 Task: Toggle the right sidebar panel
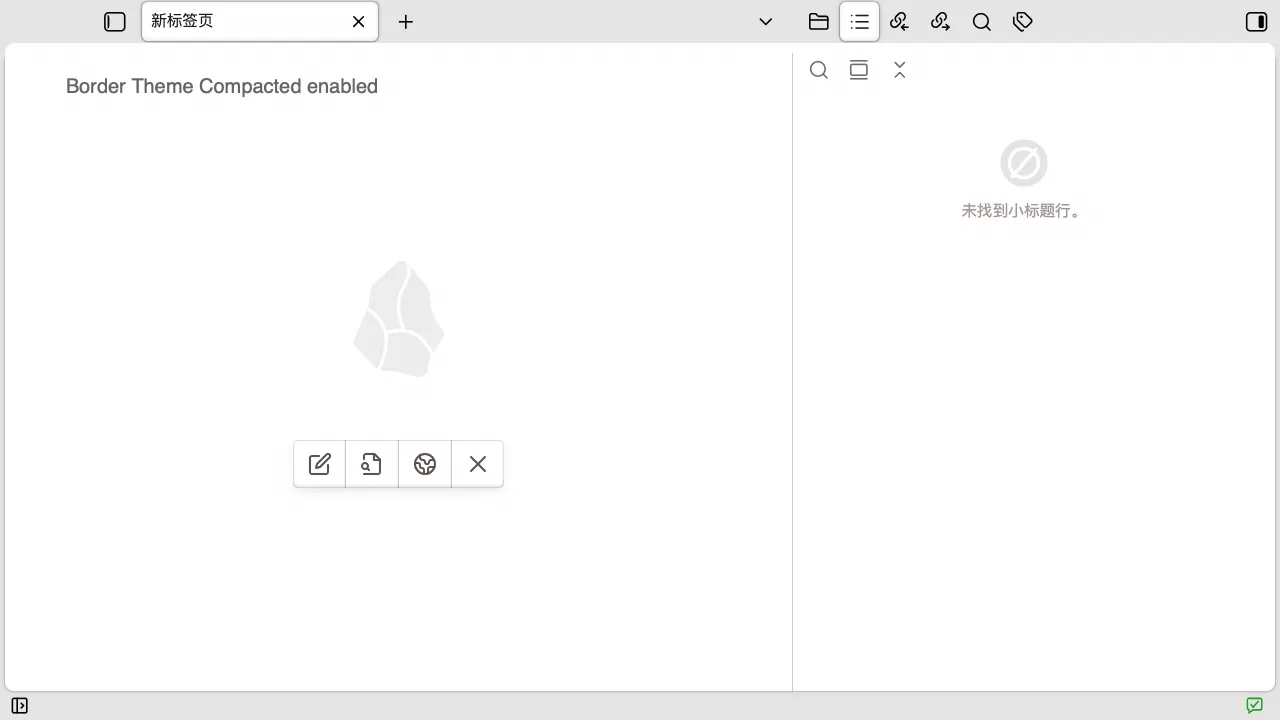point(1257,22)
